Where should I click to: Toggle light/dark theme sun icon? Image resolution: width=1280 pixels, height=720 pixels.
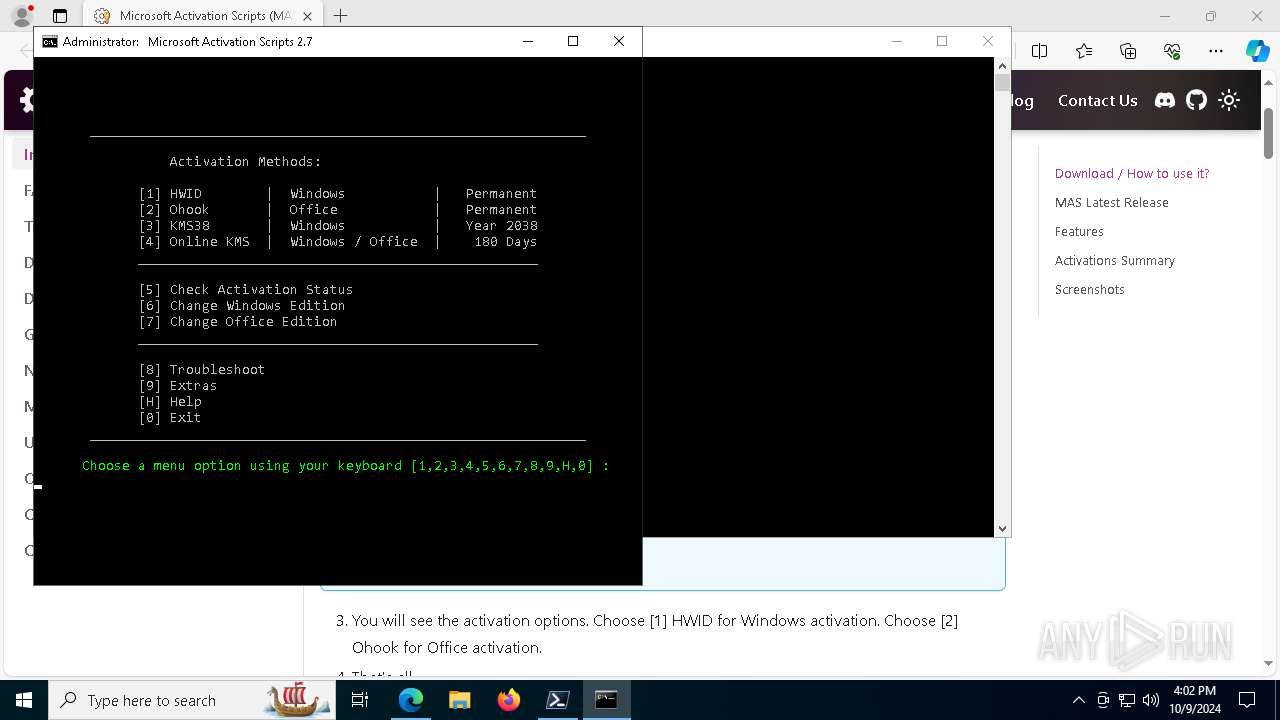click(1229, 100)
